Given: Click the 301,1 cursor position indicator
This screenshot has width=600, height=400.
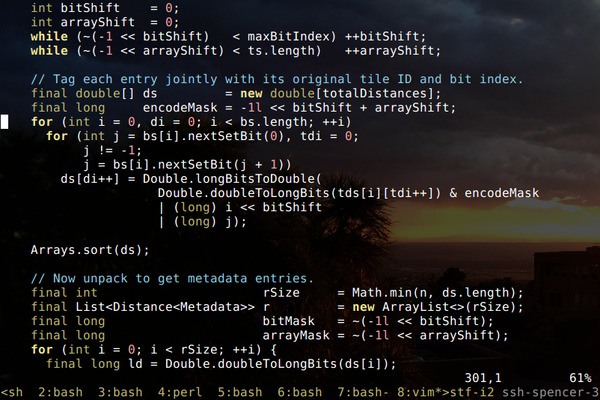Looking at the screenshot, I should pos(483,378).
